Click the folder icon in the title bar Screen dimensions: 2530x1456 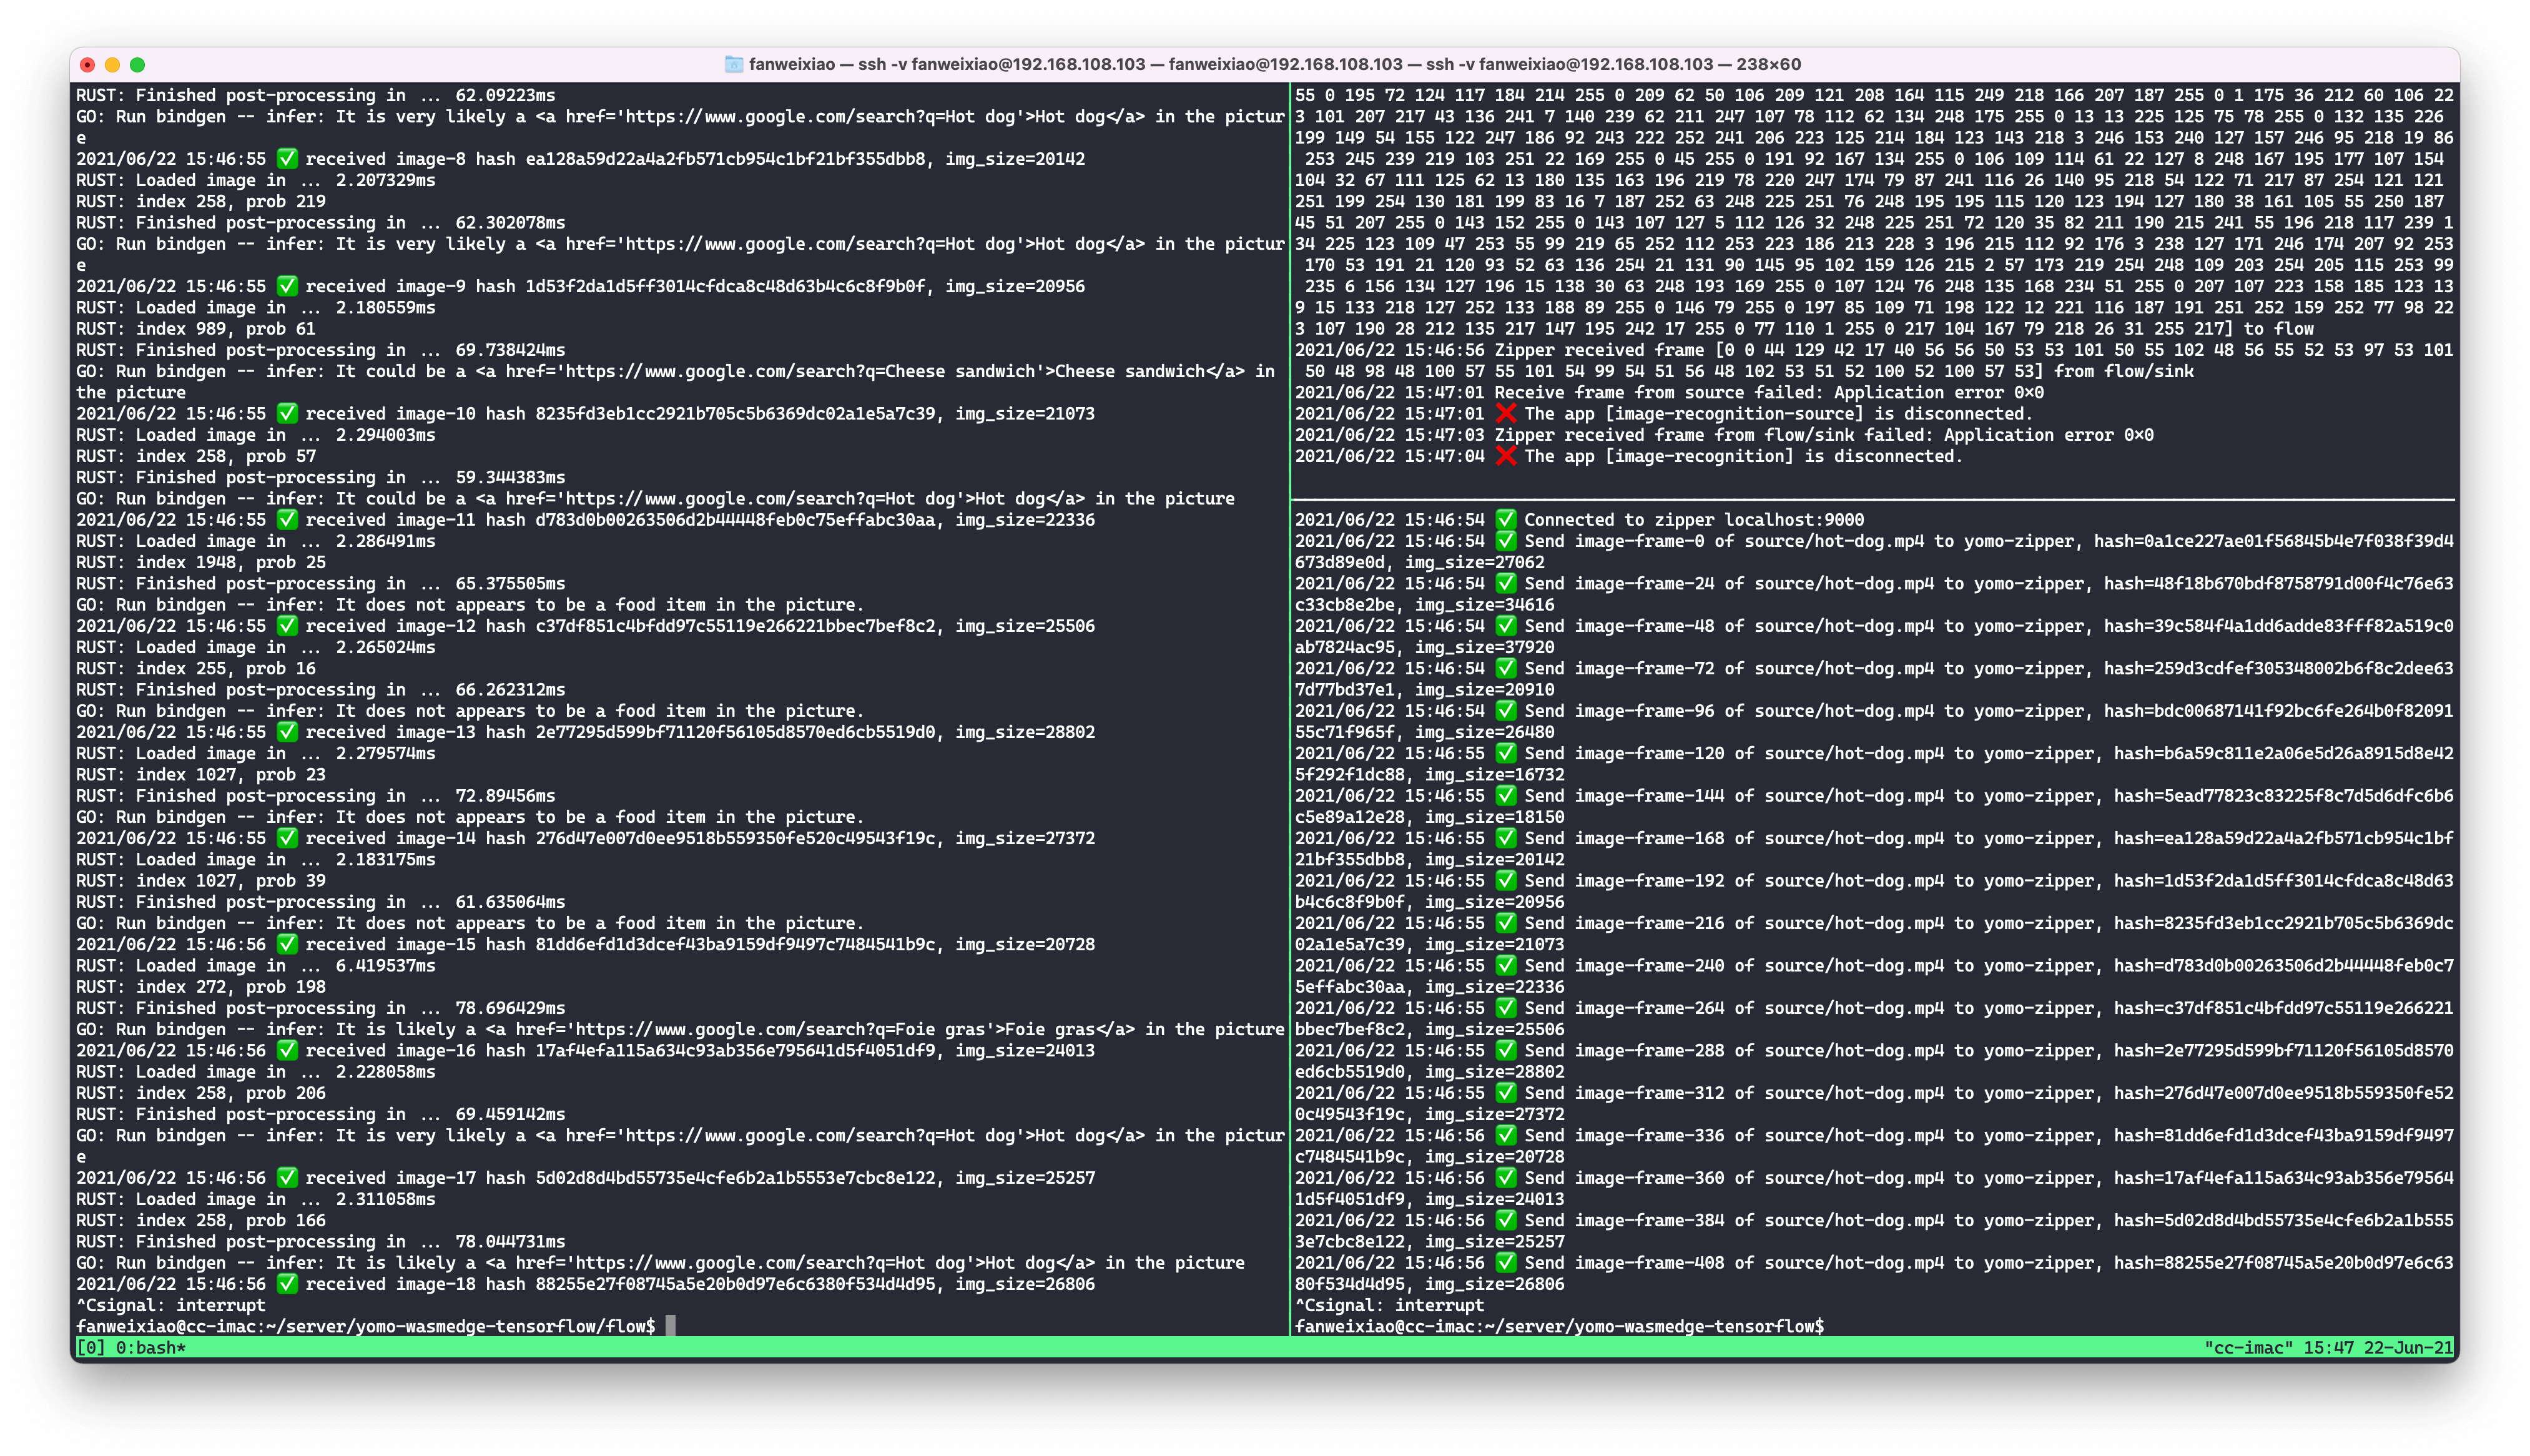click(733, 64)
